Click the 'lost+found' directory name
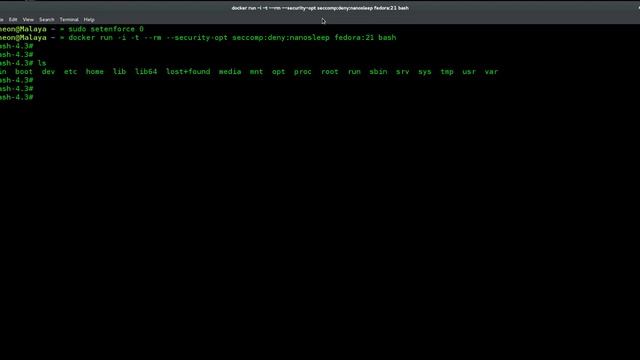640x360 pixels. [188, 71]
